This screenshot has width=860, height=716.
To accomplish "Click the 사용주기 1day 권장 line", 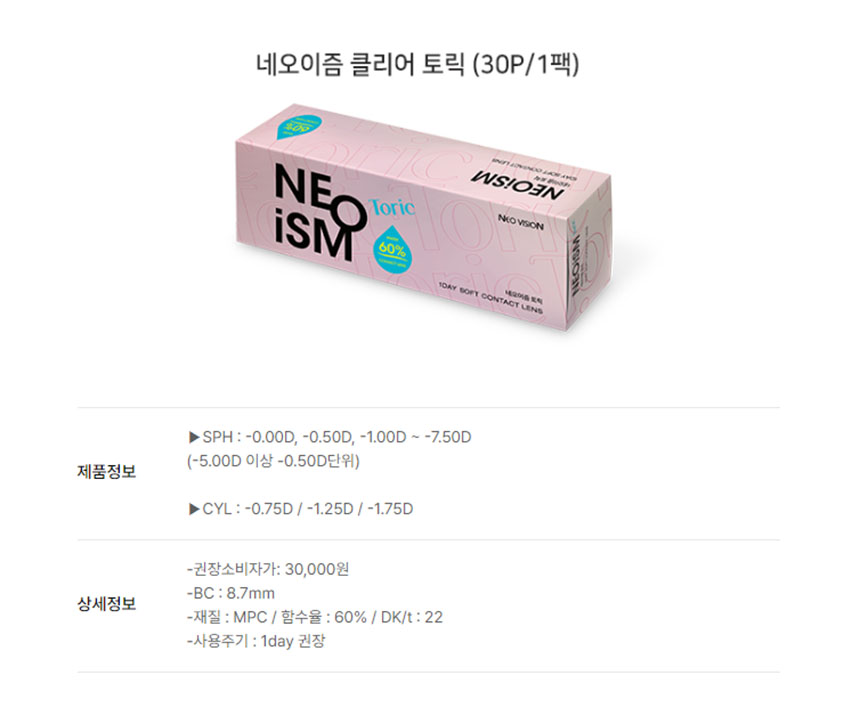I will pos(256,641).
